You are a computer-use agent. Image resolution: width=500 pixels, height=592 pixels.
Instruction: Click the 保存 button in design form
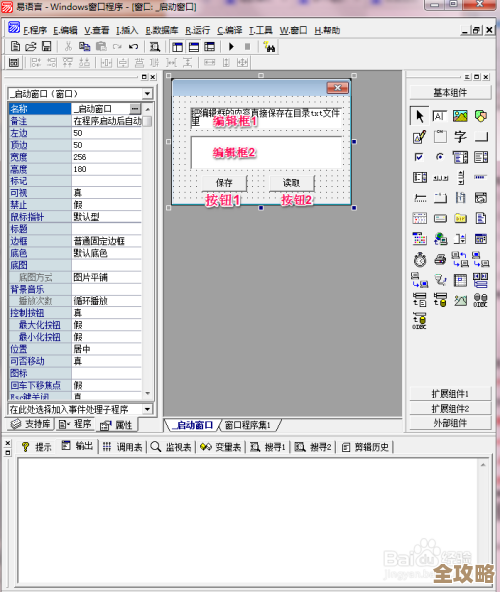tap(224, 183)
